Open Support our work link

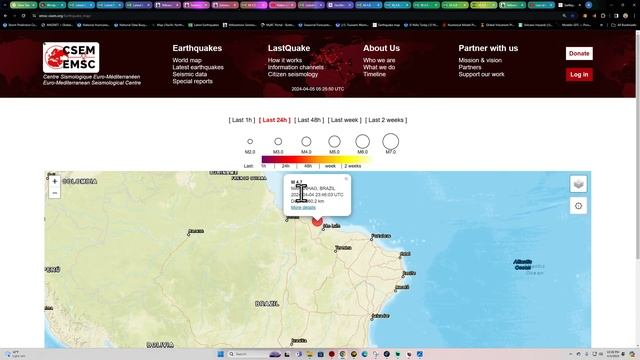tap(481, 74)
